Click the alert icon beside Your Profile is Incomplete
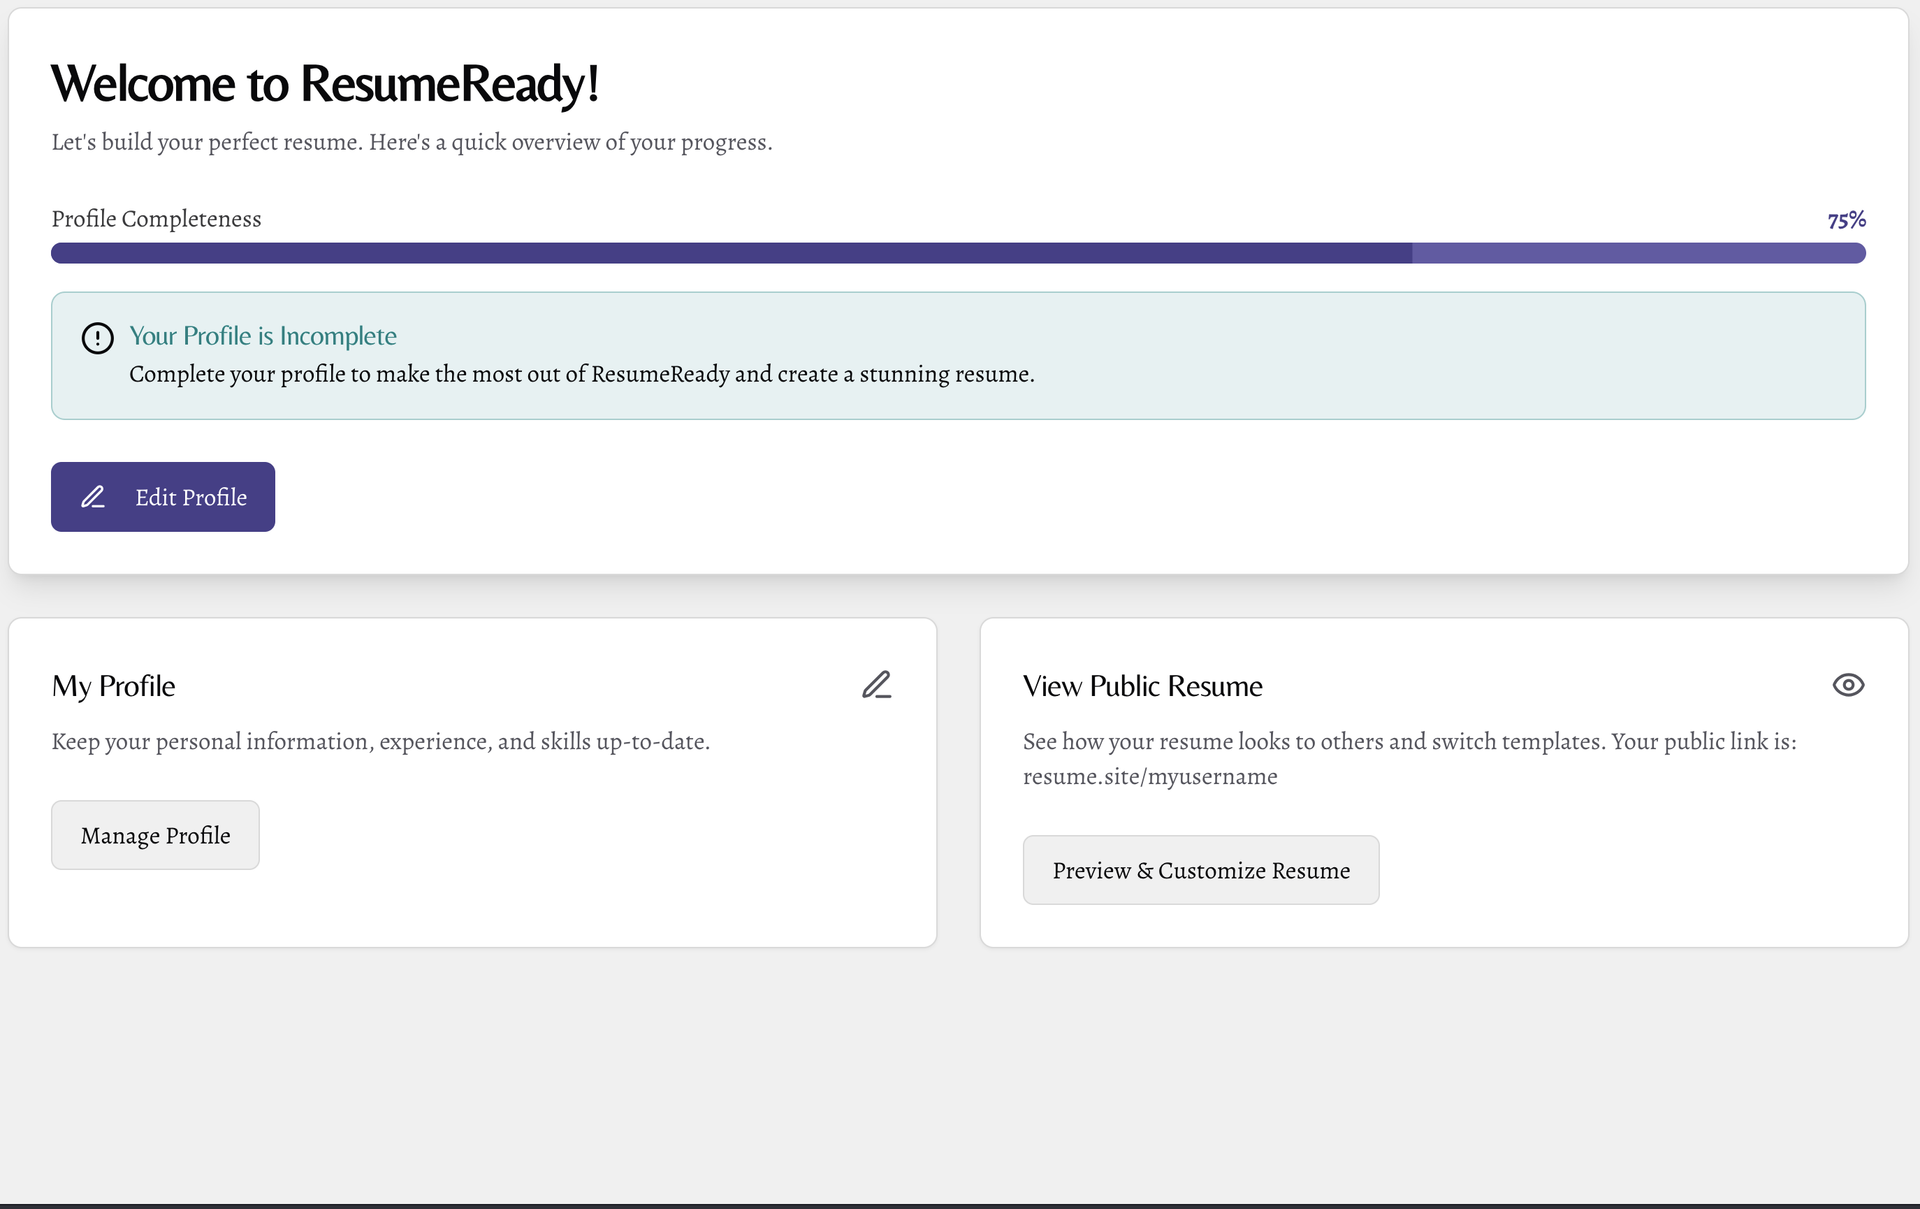1920x1209 pixels. tap(97, 338)
